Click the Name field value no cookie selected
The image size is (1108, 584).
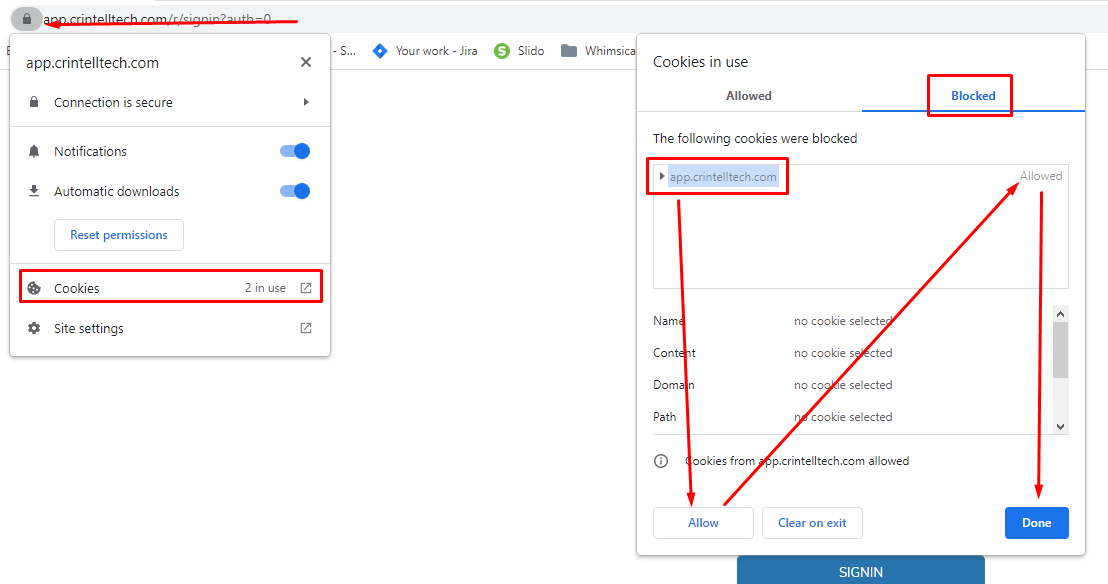[x=843, y=321]
